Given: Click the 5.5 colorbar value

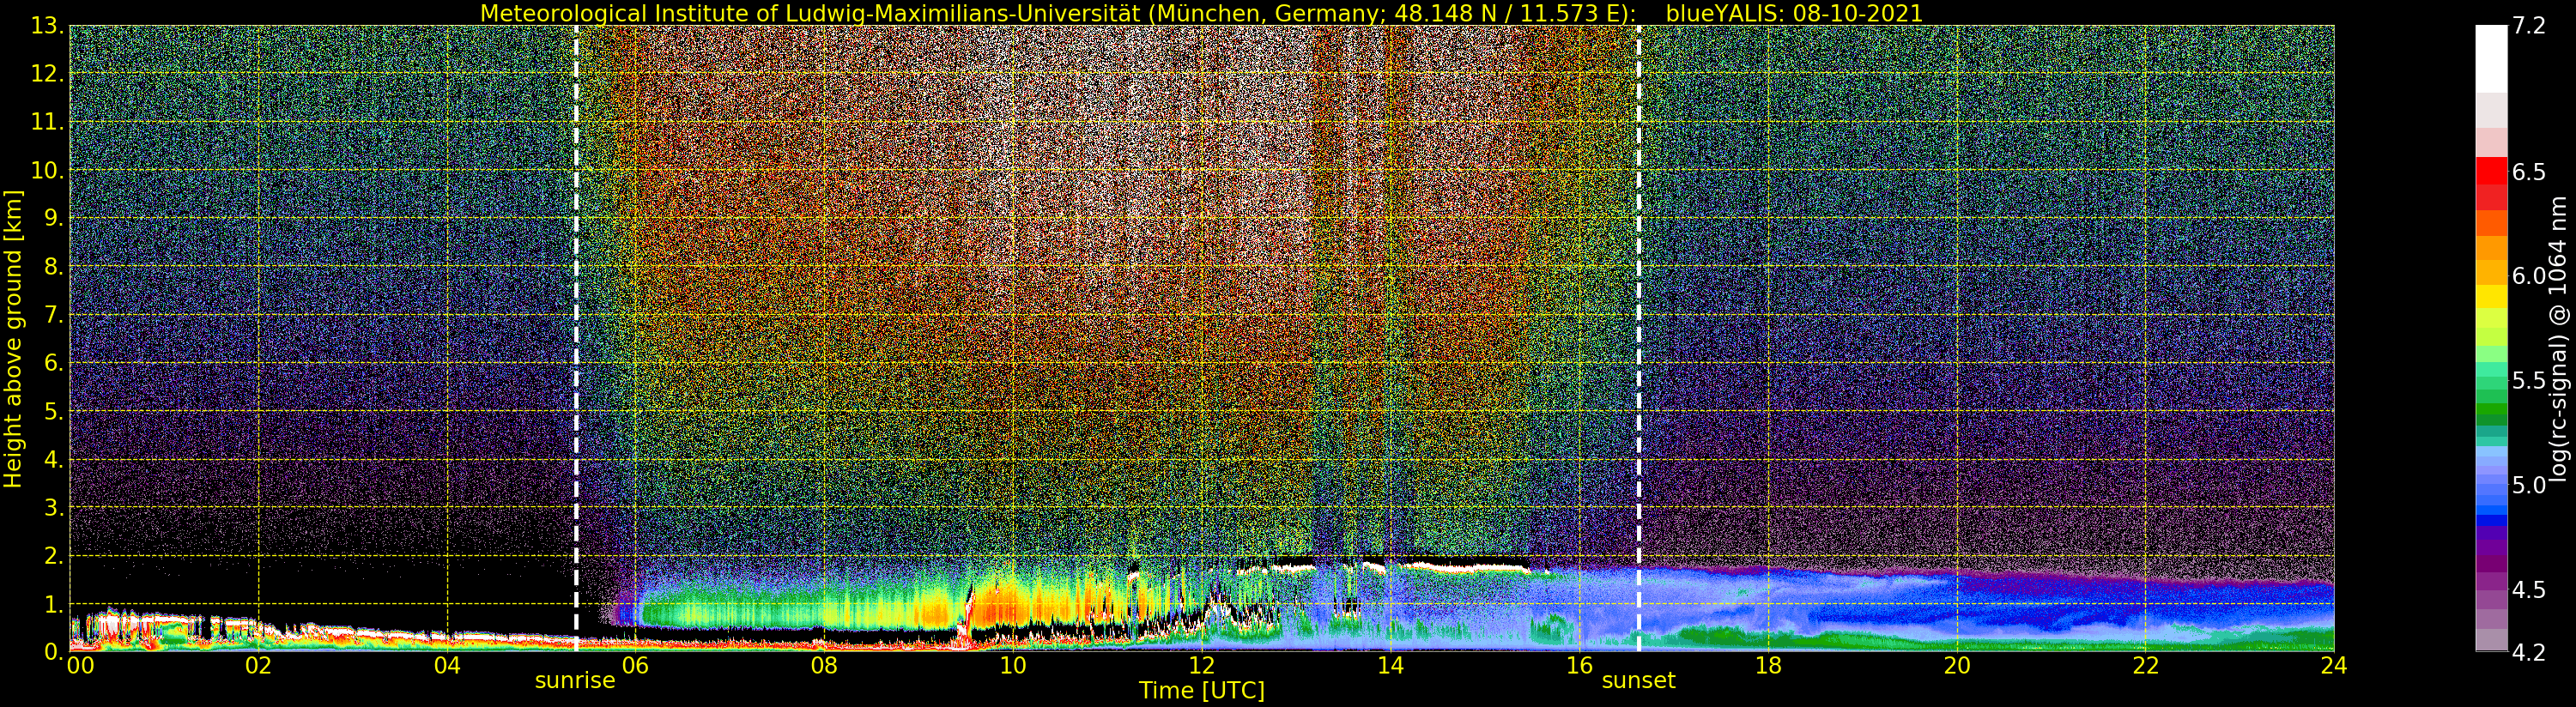Looking at the screenshot, I should coord(2529,381).
